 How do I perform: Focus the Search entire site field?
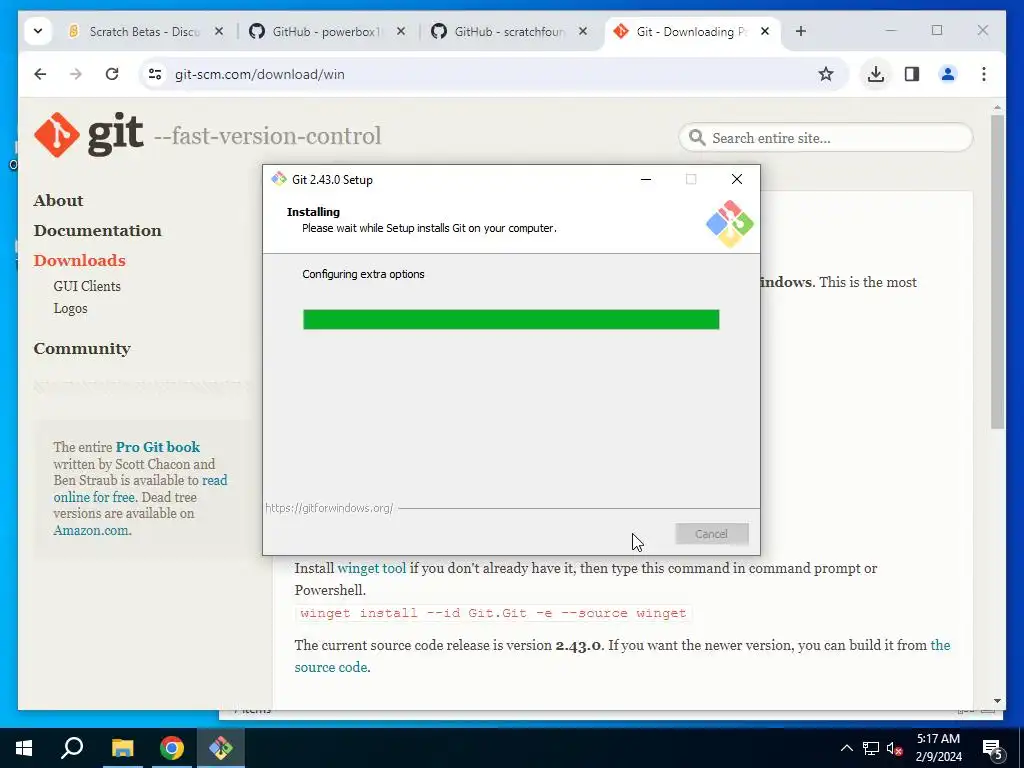tap(826, 138)
